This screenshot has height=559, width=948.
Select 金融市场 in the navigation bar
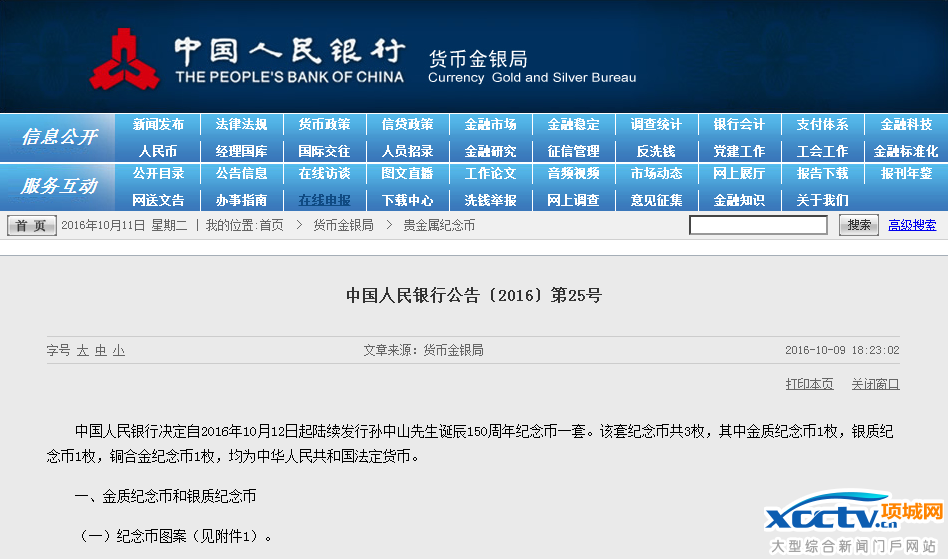[x=490, y=125]
